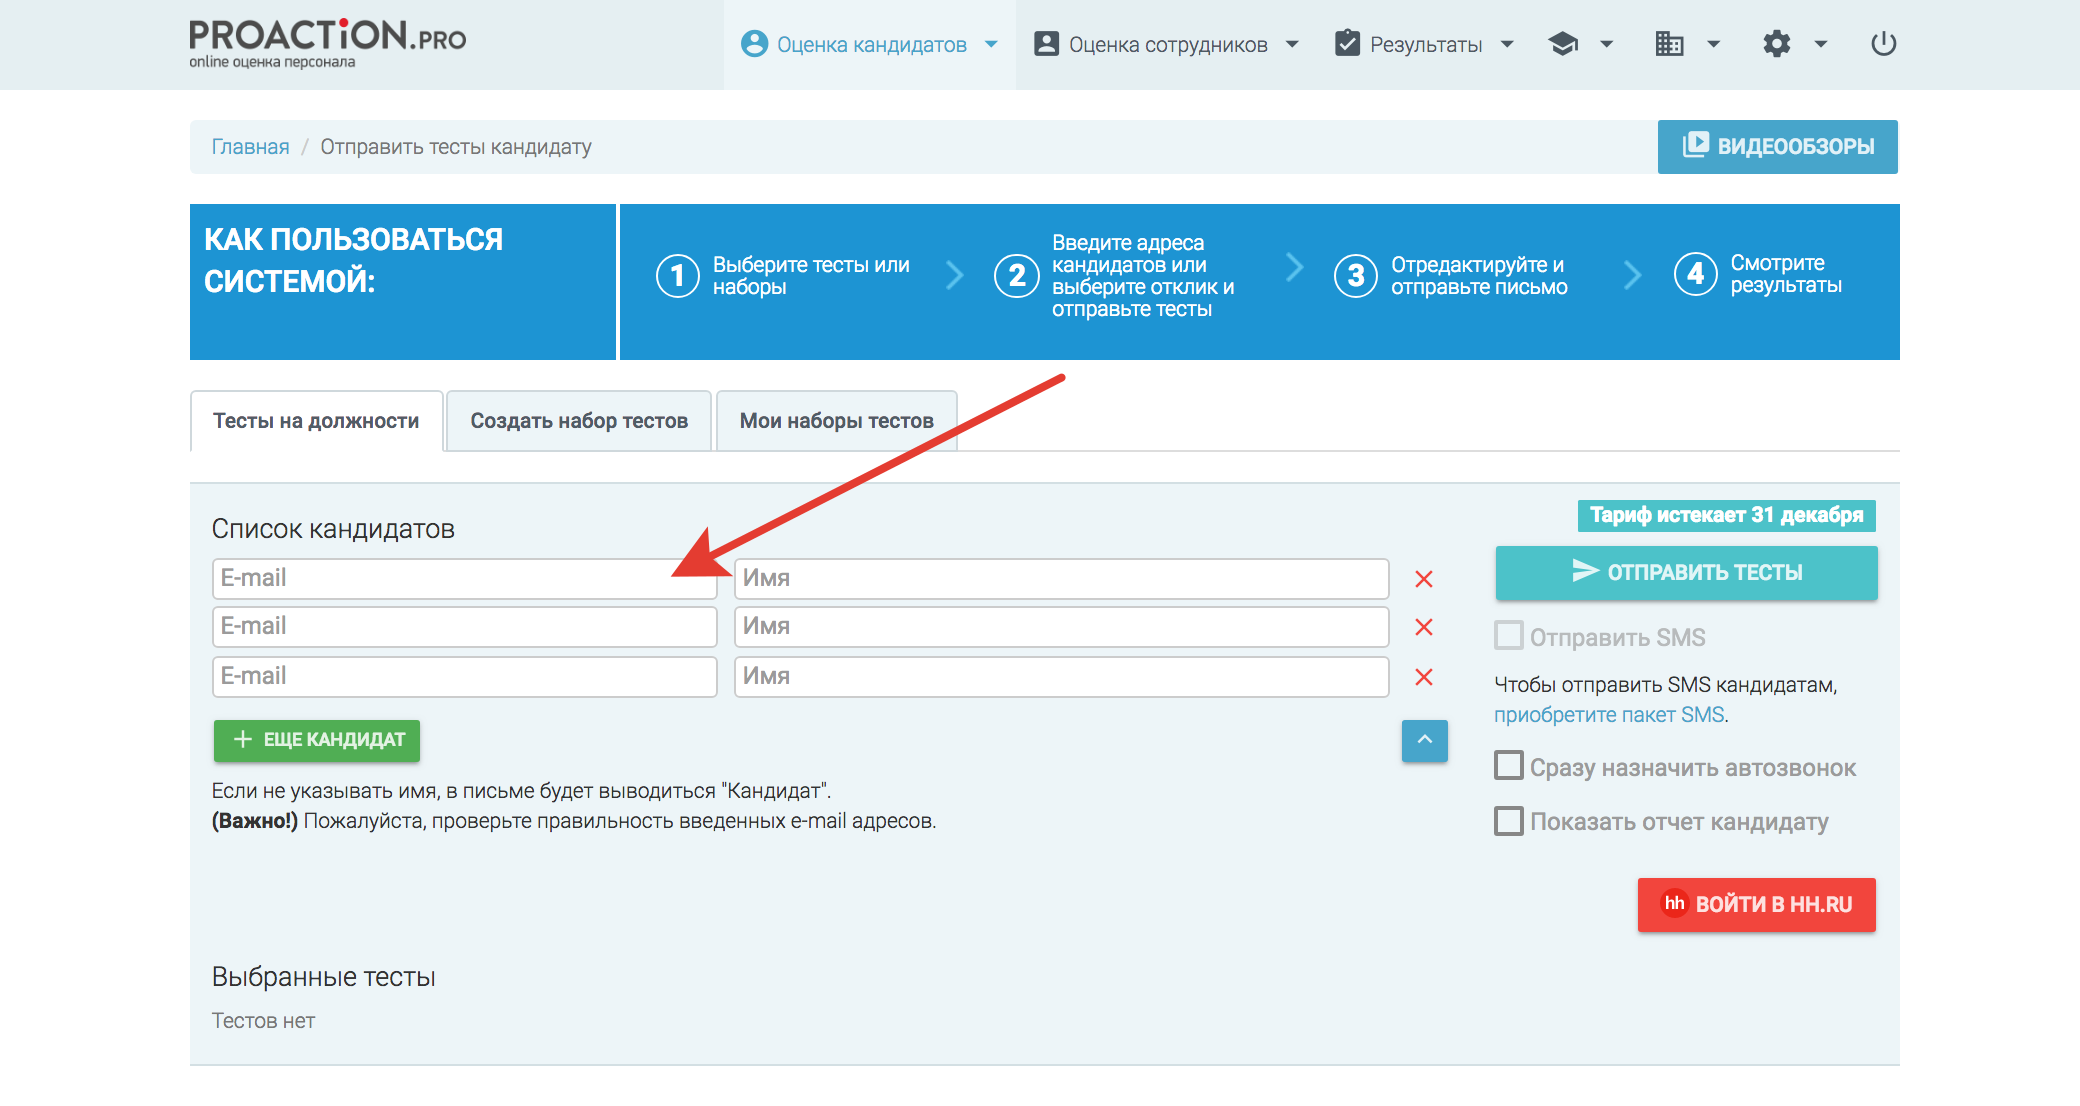Screen dimensions: 2080x1106
Task: Open the Оценка кандидатов menu
Action: [869, 45]
